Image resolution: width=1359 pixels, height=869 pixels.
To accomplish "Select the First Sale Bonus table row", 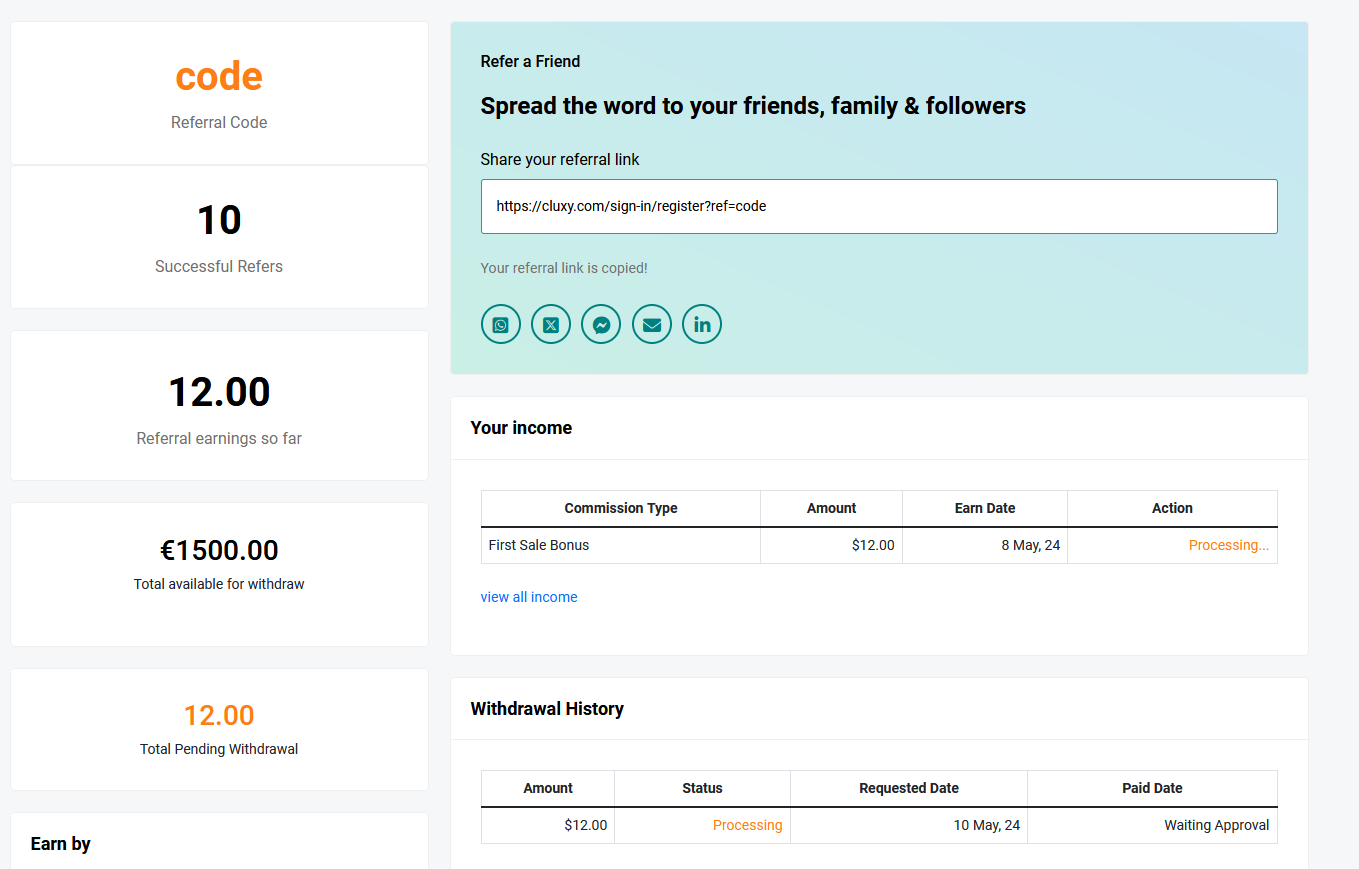I will (x=620, y=545).
